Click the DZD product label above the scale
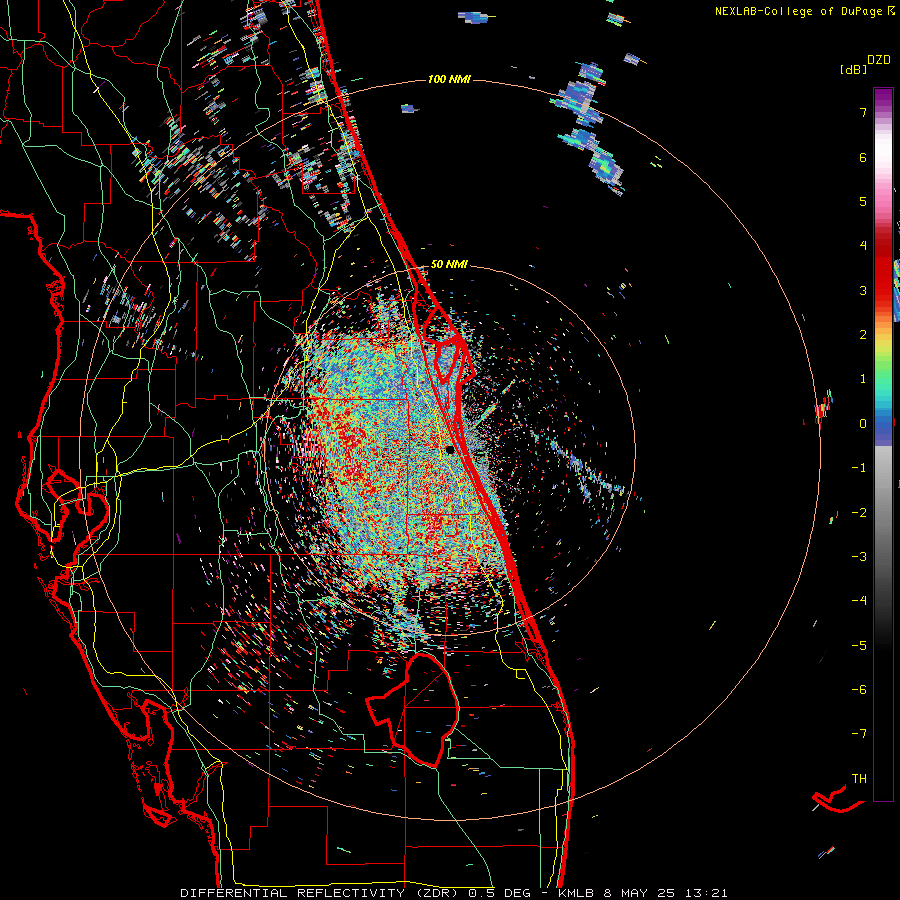Image resolution: width=900 pixels, height=900 pixels. coord(879,60)
